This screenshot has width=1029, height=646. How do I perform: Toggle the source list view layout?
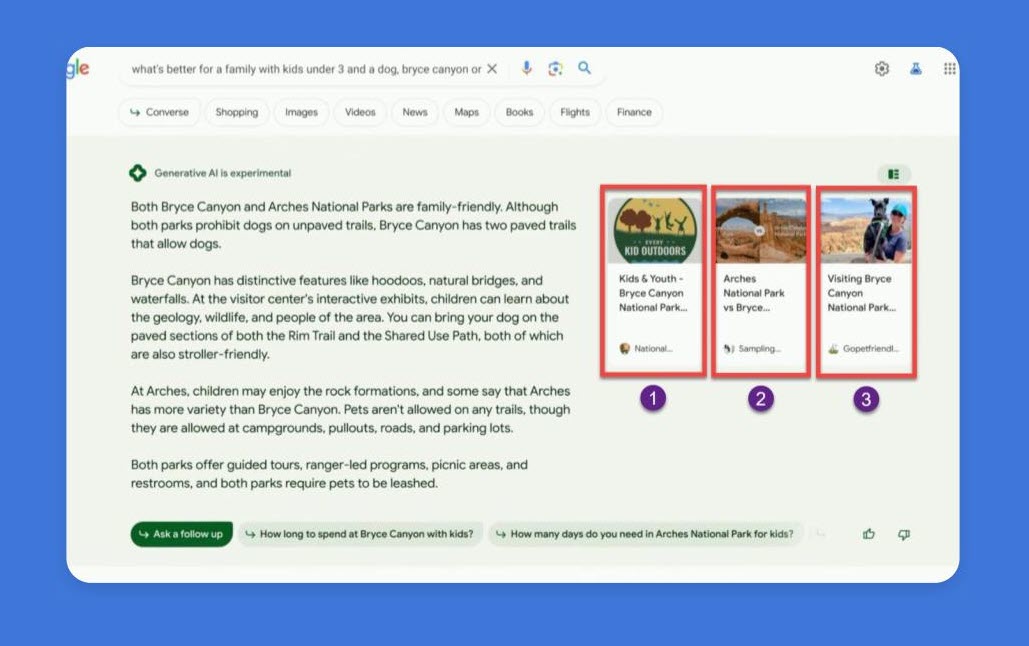894,174
